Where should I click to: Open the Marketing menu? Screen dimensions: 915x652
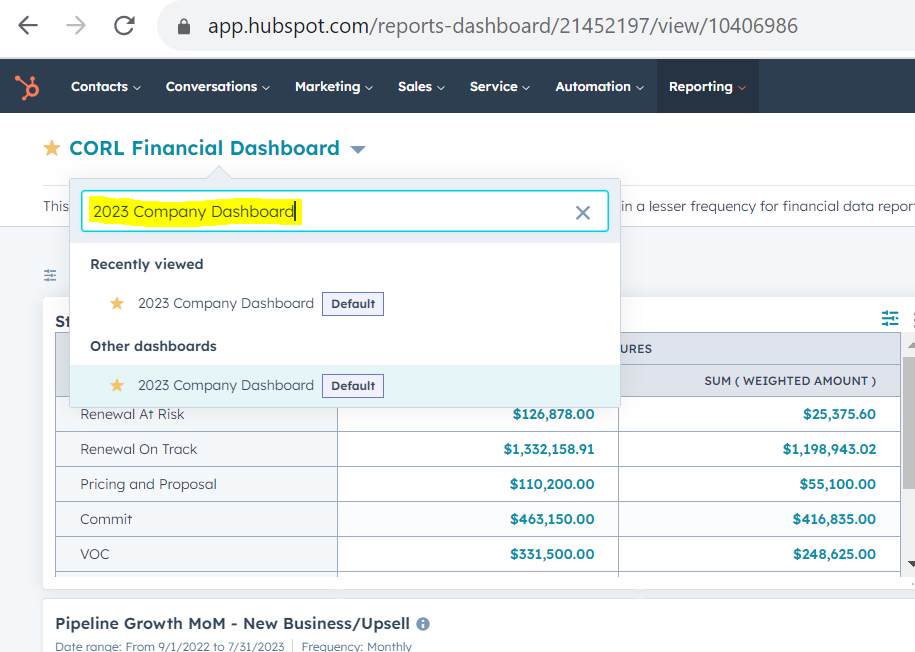[333, 87]
